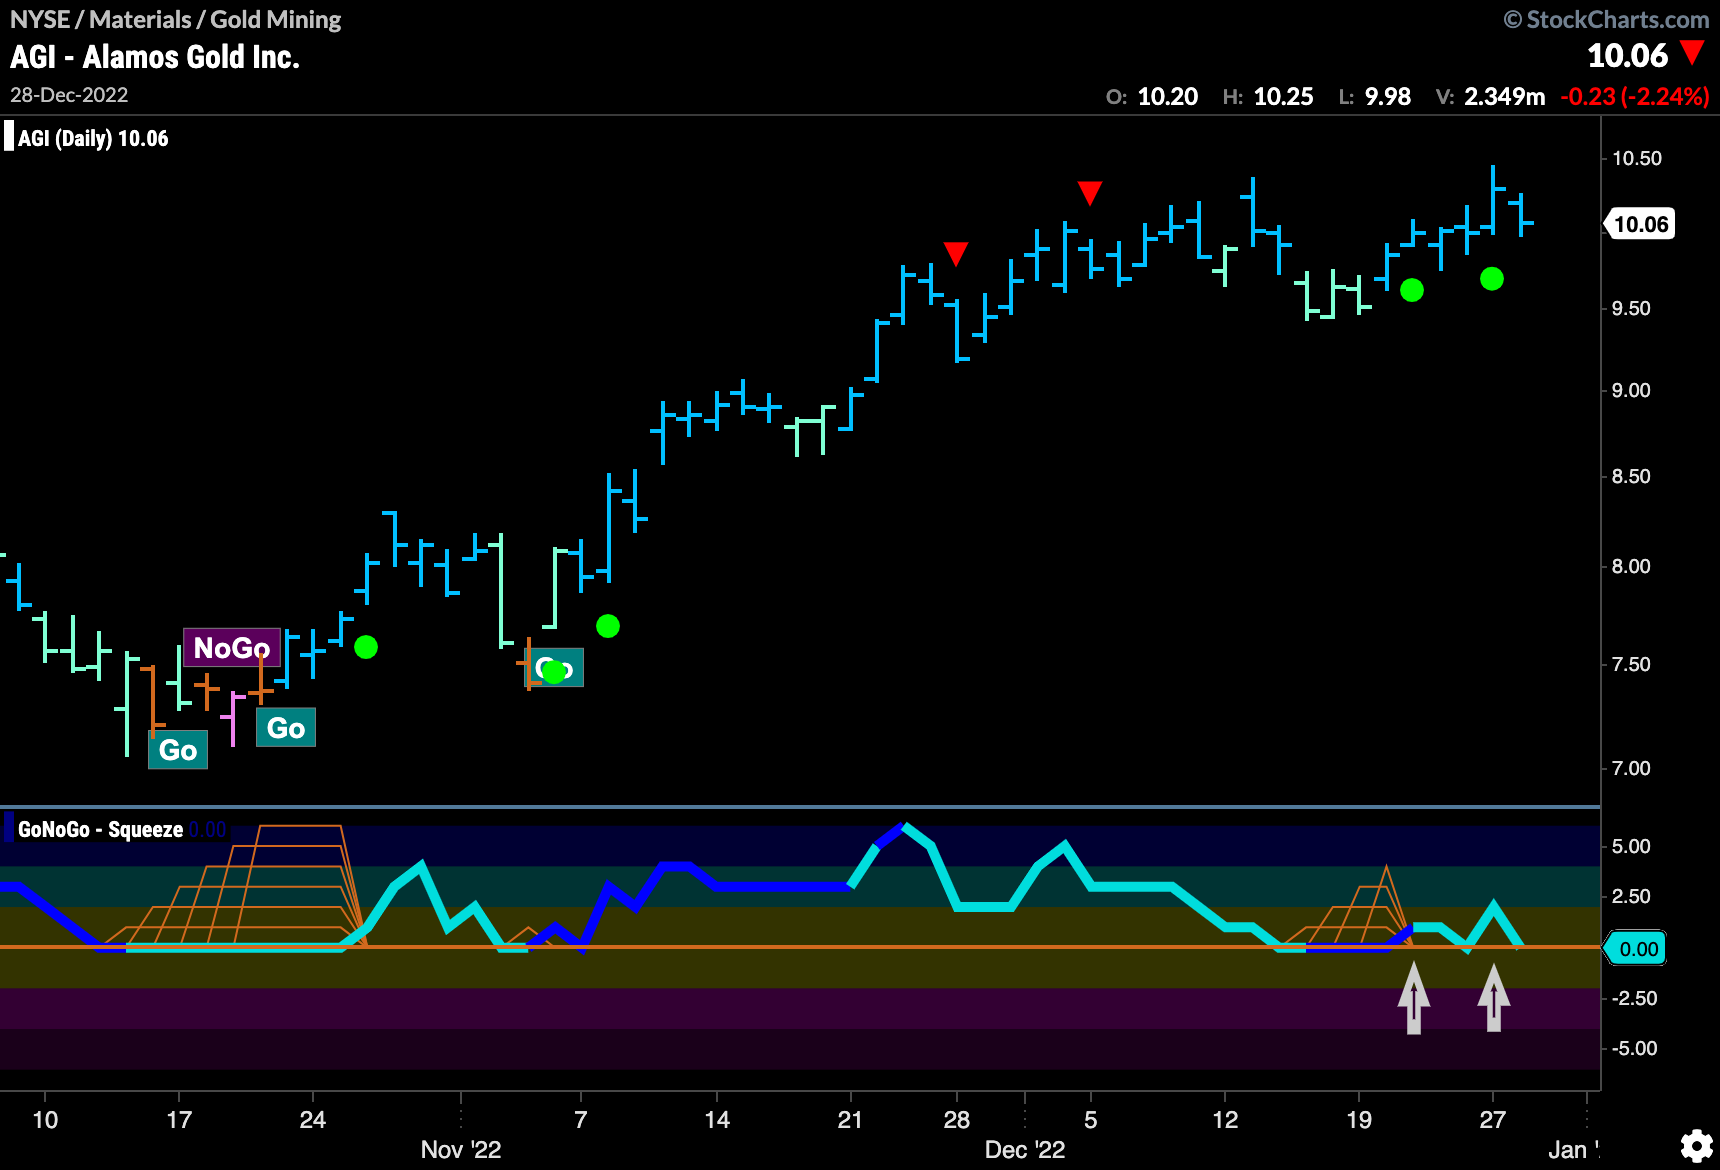Click the change value -0.23 (-2.24%)

tap(1635, 97)
